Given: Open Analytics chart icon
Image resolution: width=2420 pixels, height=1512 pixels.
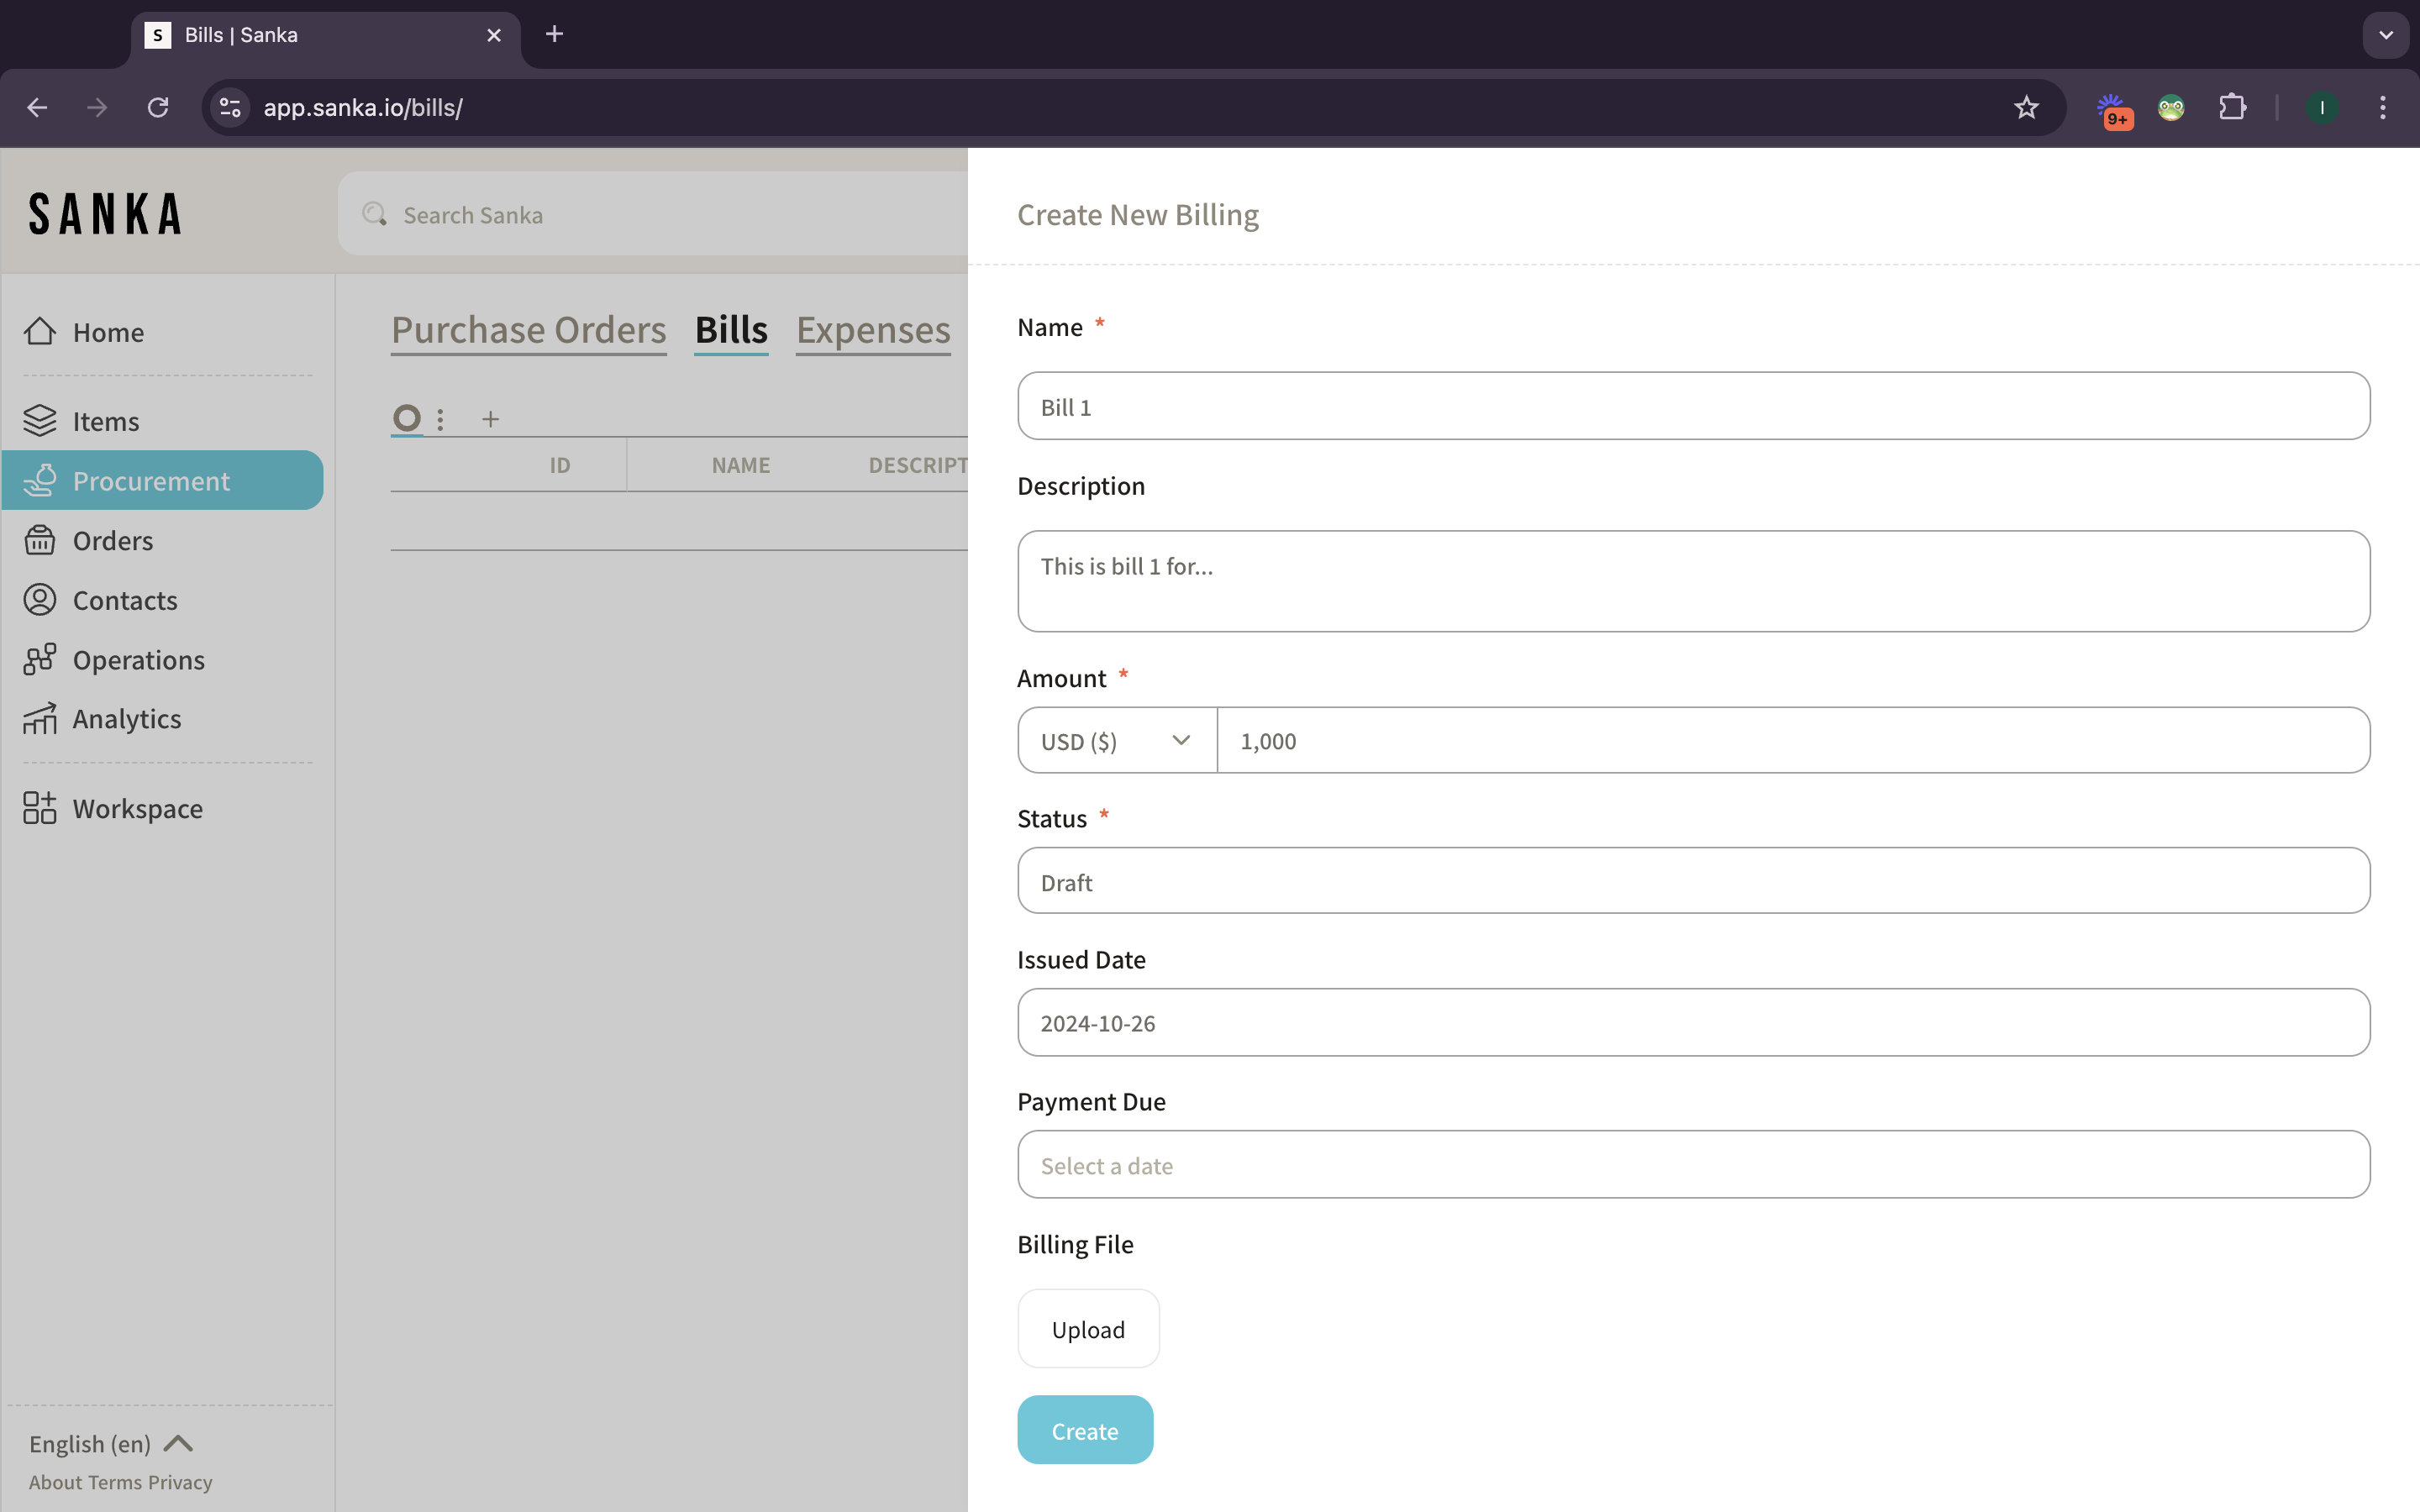Looking at the screenshot, I should (40, 718).
